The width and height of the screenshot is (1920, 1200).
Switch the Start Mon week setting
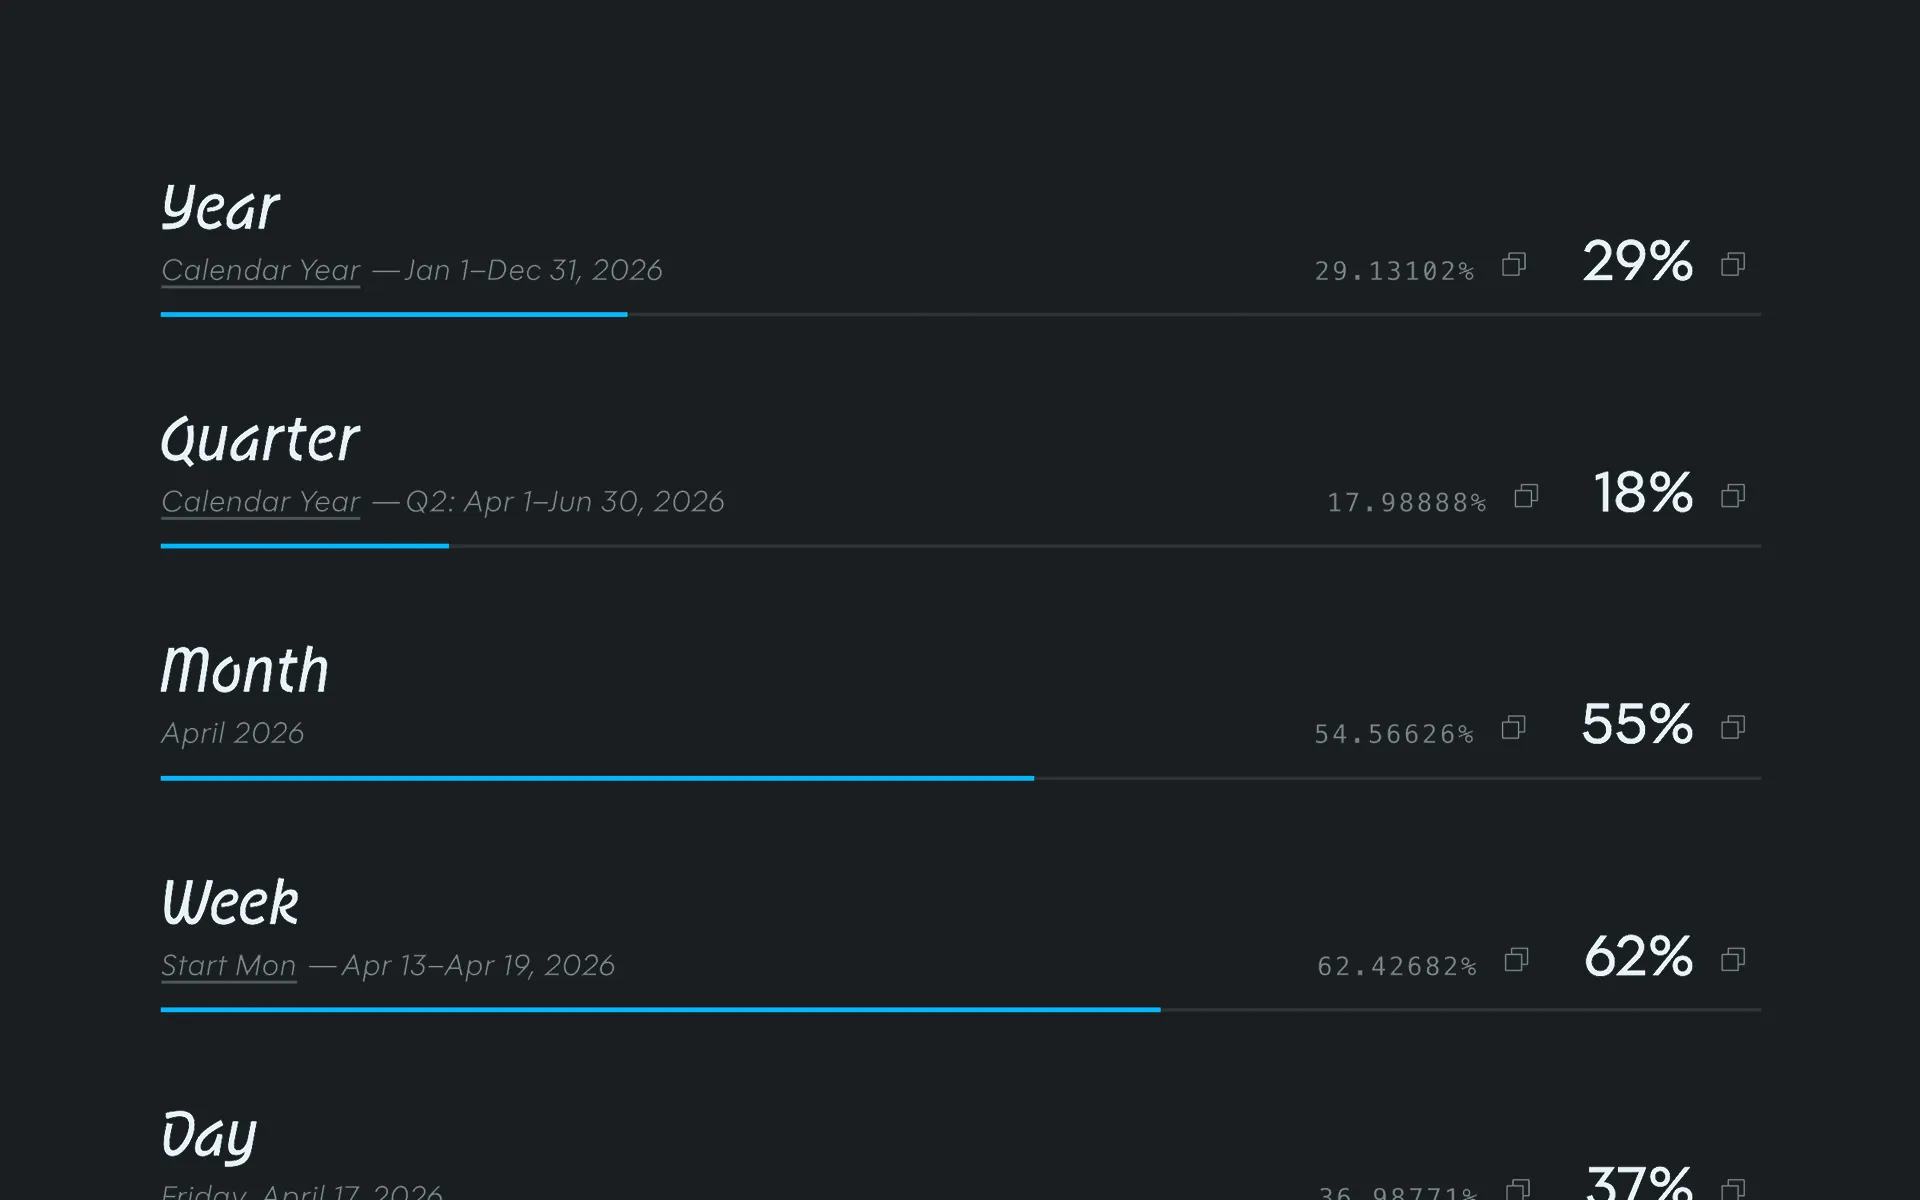(228, 966)
